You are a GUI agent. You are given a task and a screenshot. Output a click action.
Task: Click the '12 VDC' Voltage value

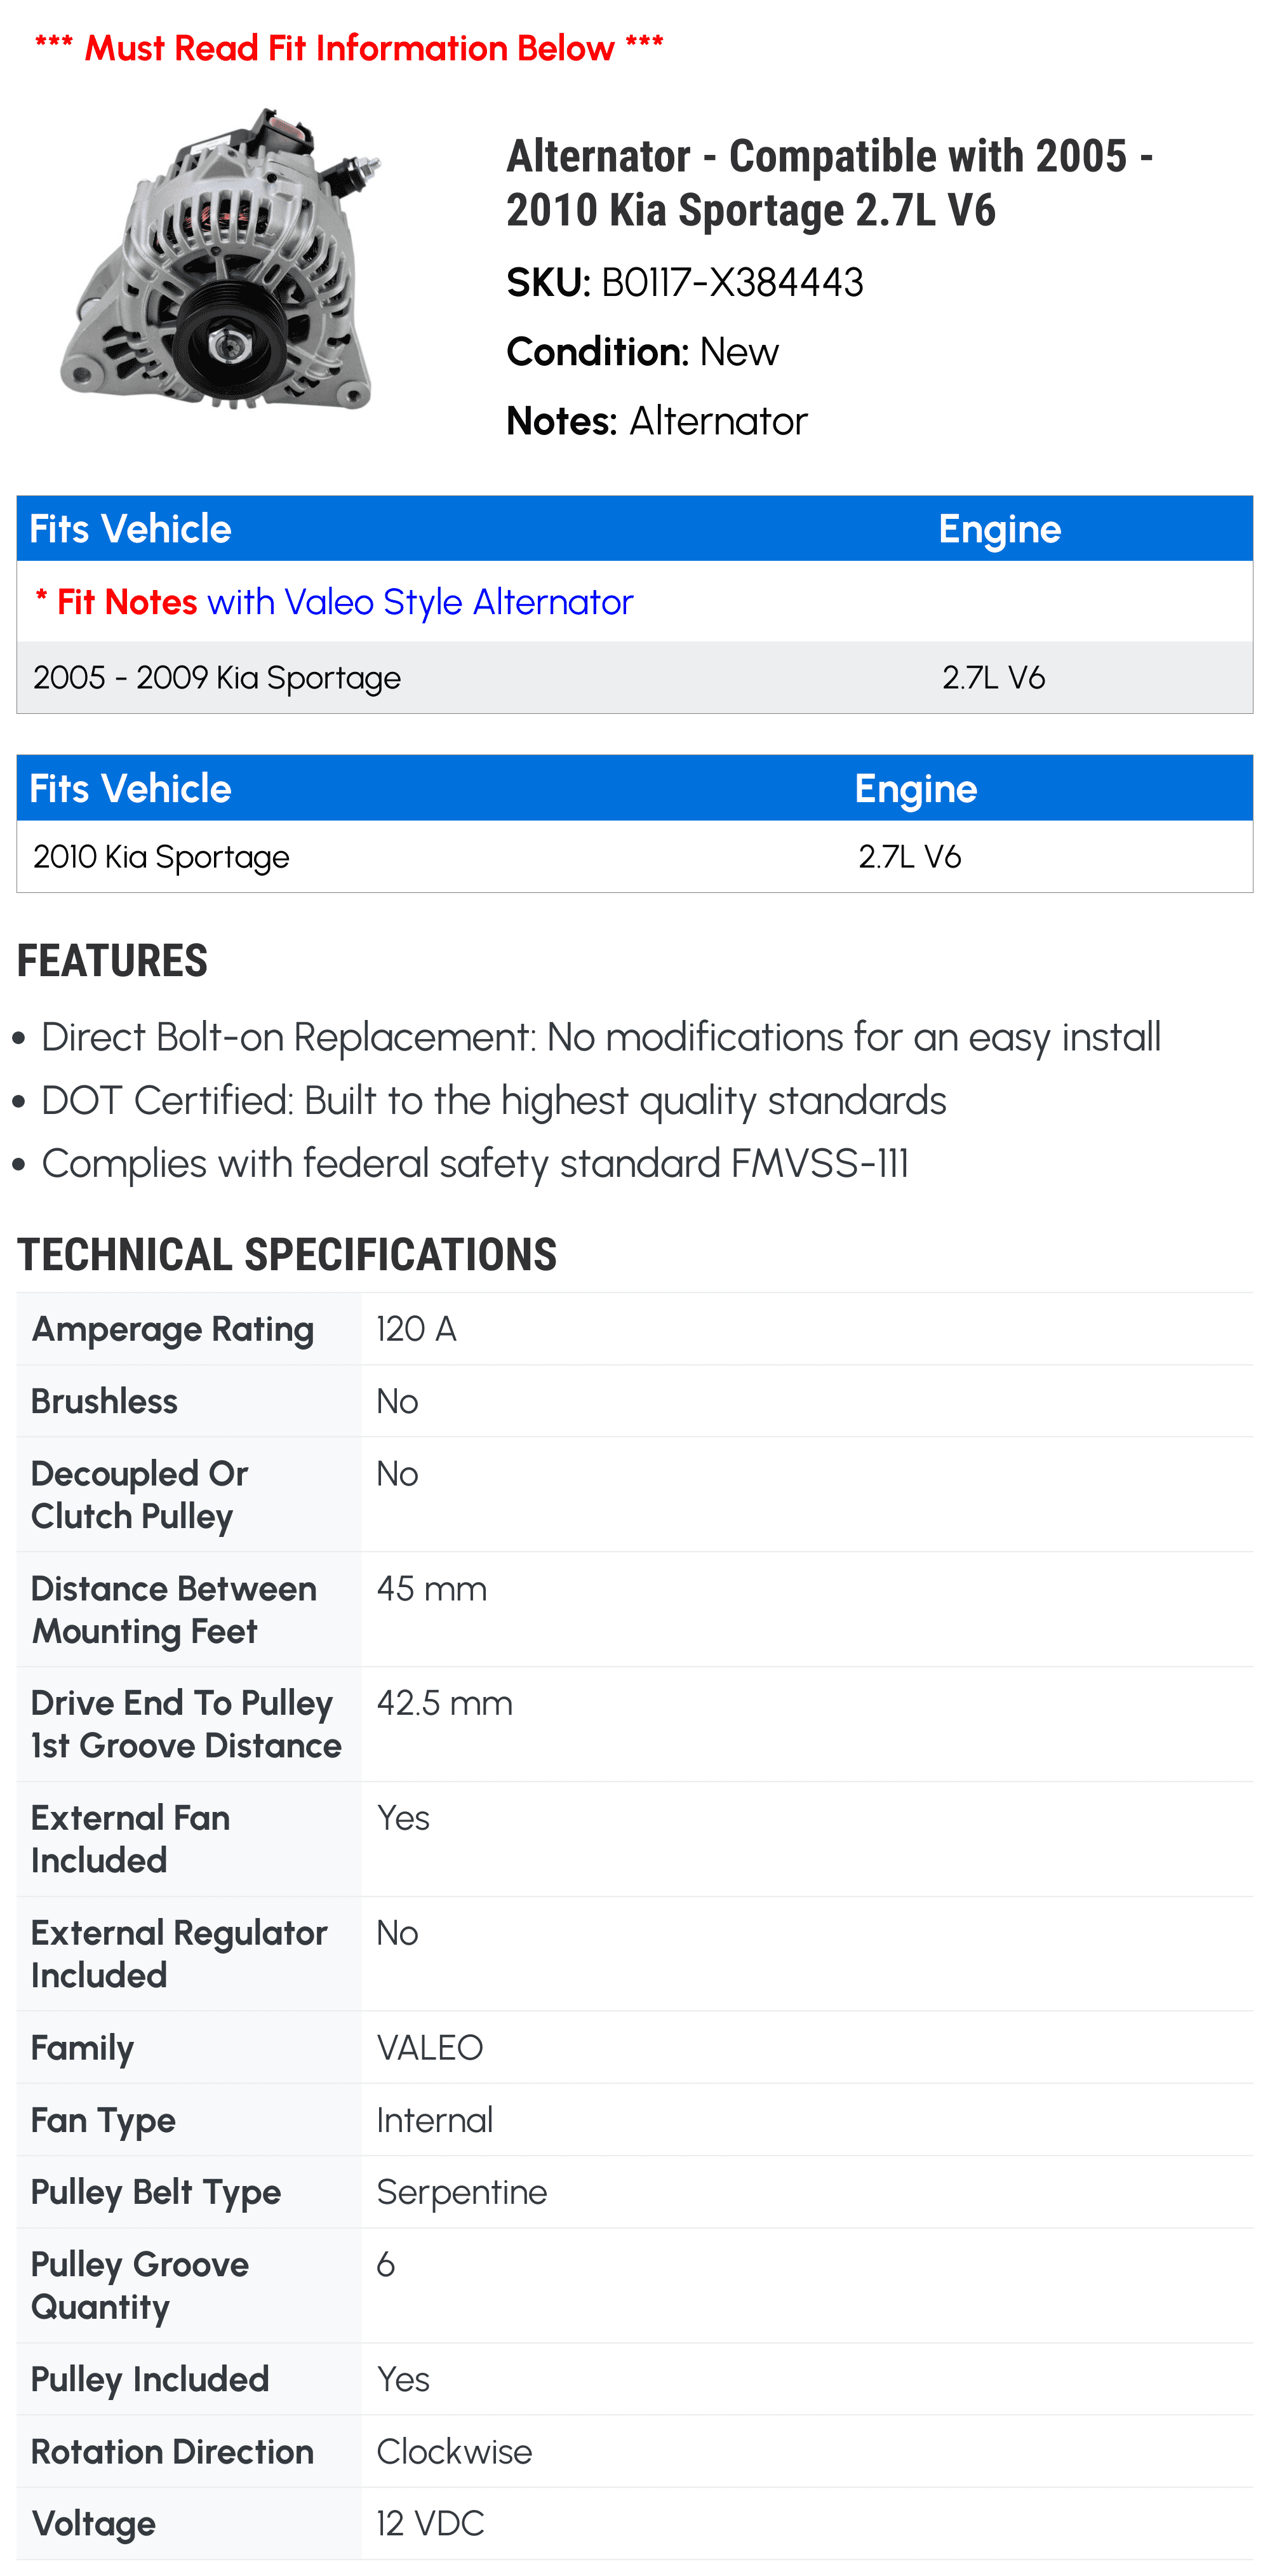pyautogui.click(x=430, y=2524)
